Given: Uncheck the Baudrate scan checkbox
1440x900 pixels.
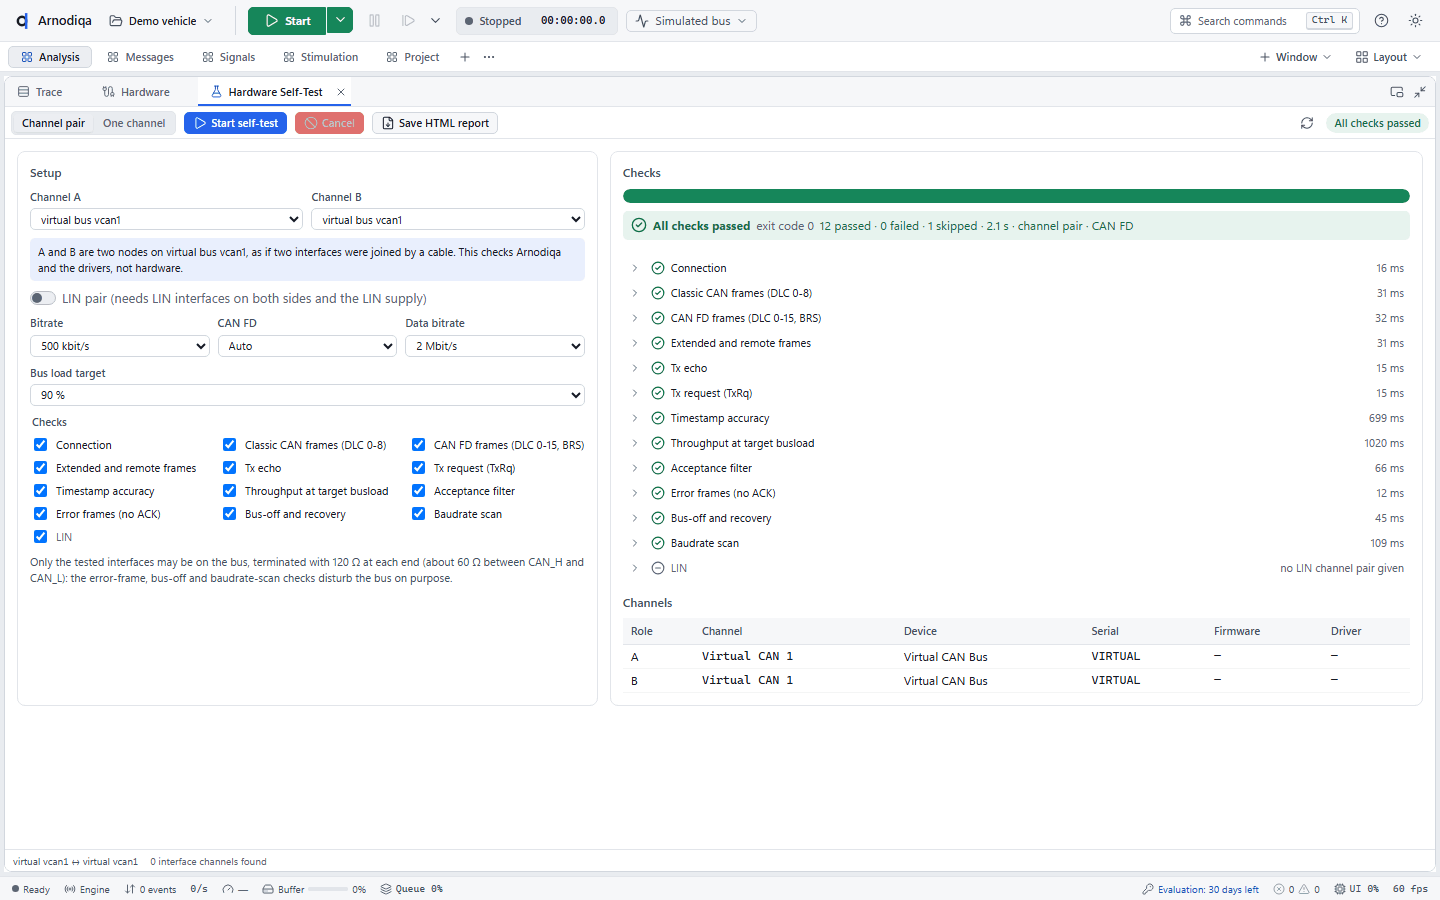Looking at the screenshot, I should [419, 514].
